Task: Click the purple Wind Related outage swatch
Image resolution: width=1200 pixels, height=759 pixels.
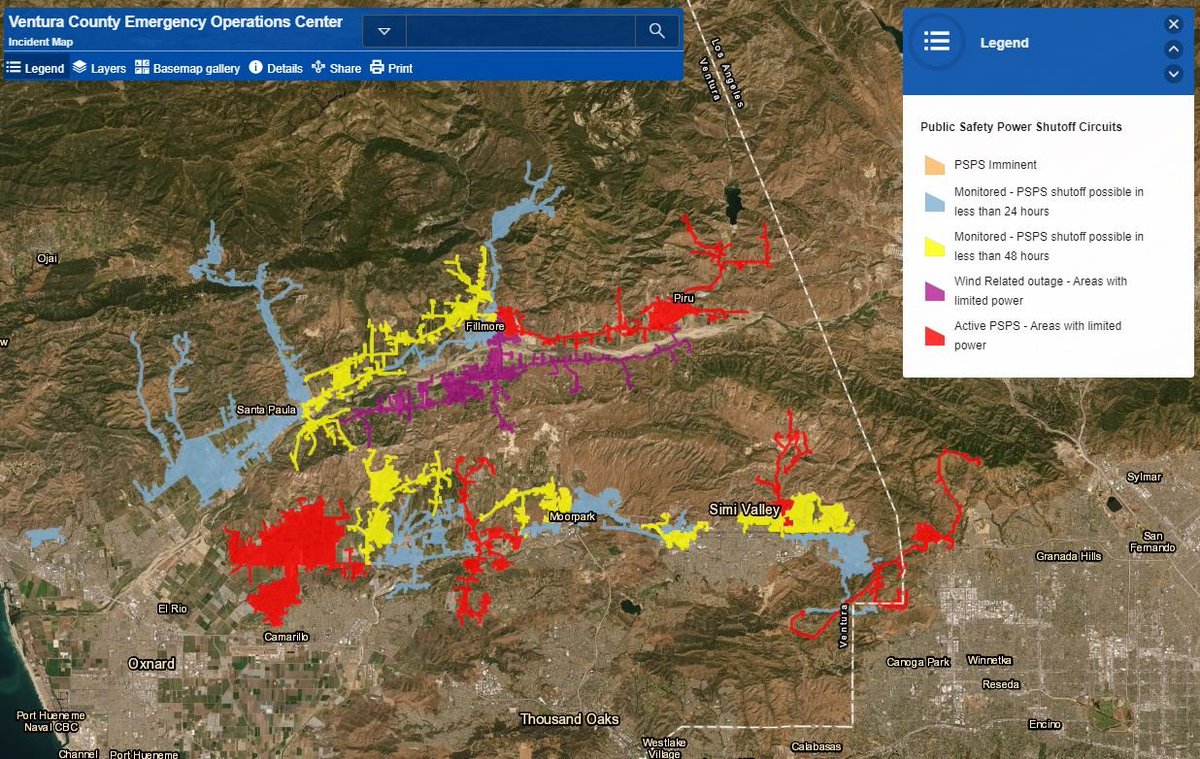Action: (934, 291)
